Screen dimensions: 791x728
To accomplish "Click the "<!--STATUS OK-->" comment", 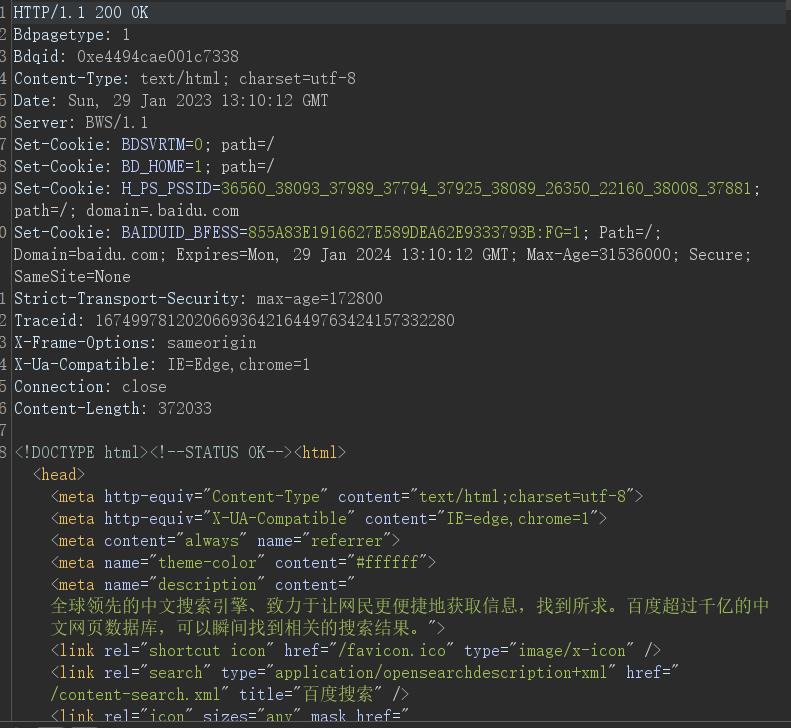I will click(221, 452).
